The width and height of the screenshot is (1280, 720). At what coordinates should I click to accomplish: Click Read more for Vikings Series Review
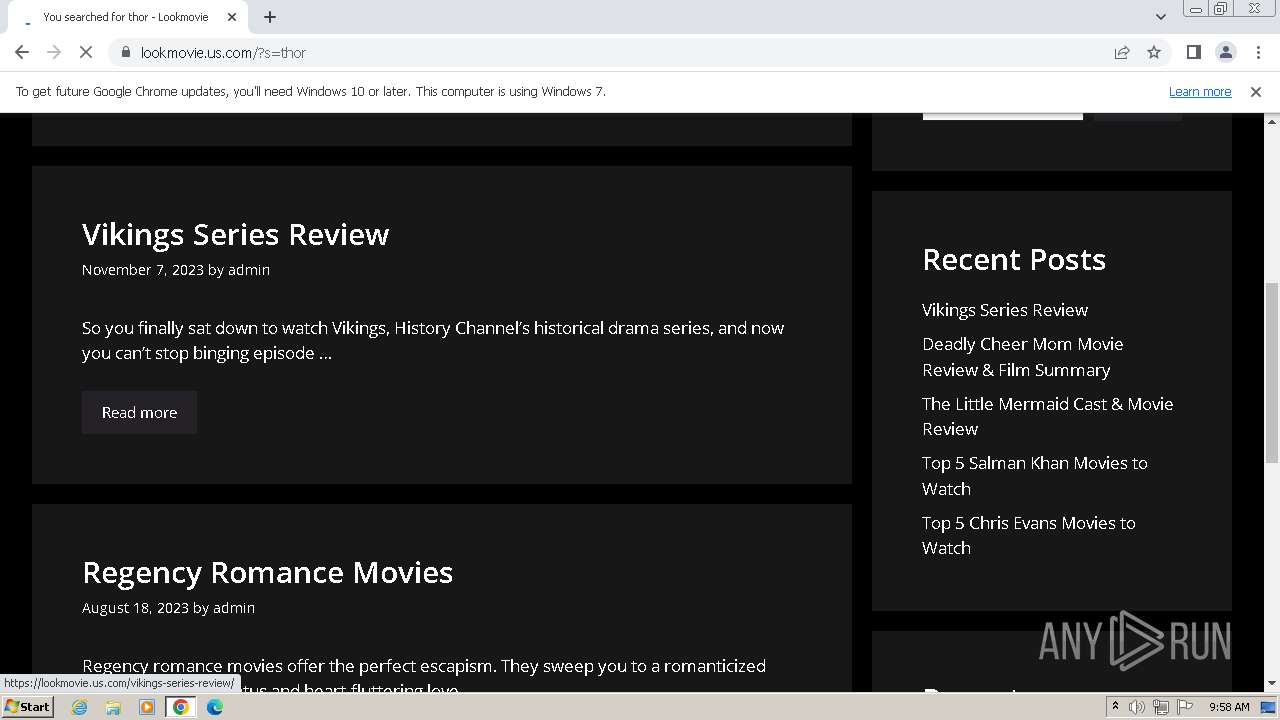139,412
